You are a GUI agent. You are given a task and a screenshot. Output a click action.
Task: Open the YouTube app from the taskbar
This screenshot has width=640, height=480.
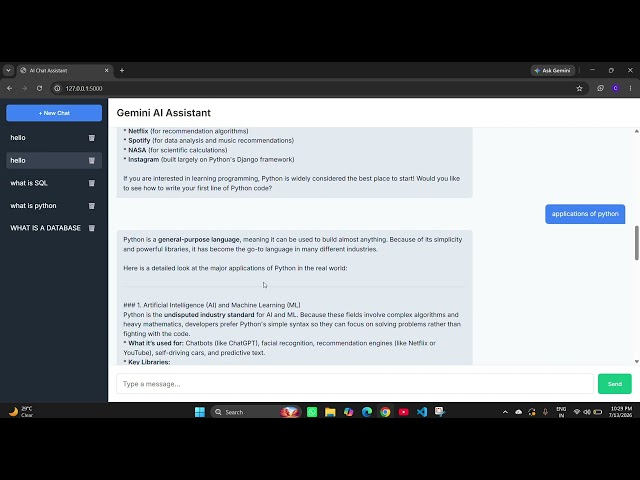pyautogui.click(x=404, y=412)
